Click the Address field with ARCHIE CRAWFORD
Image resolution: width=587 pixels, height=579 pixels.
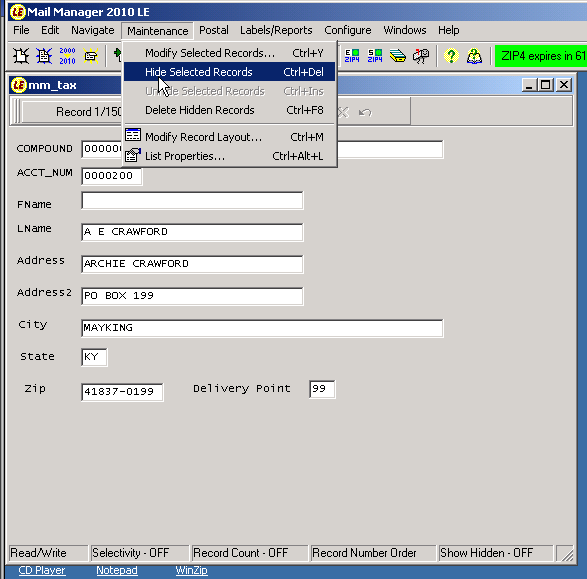[192, 264]
